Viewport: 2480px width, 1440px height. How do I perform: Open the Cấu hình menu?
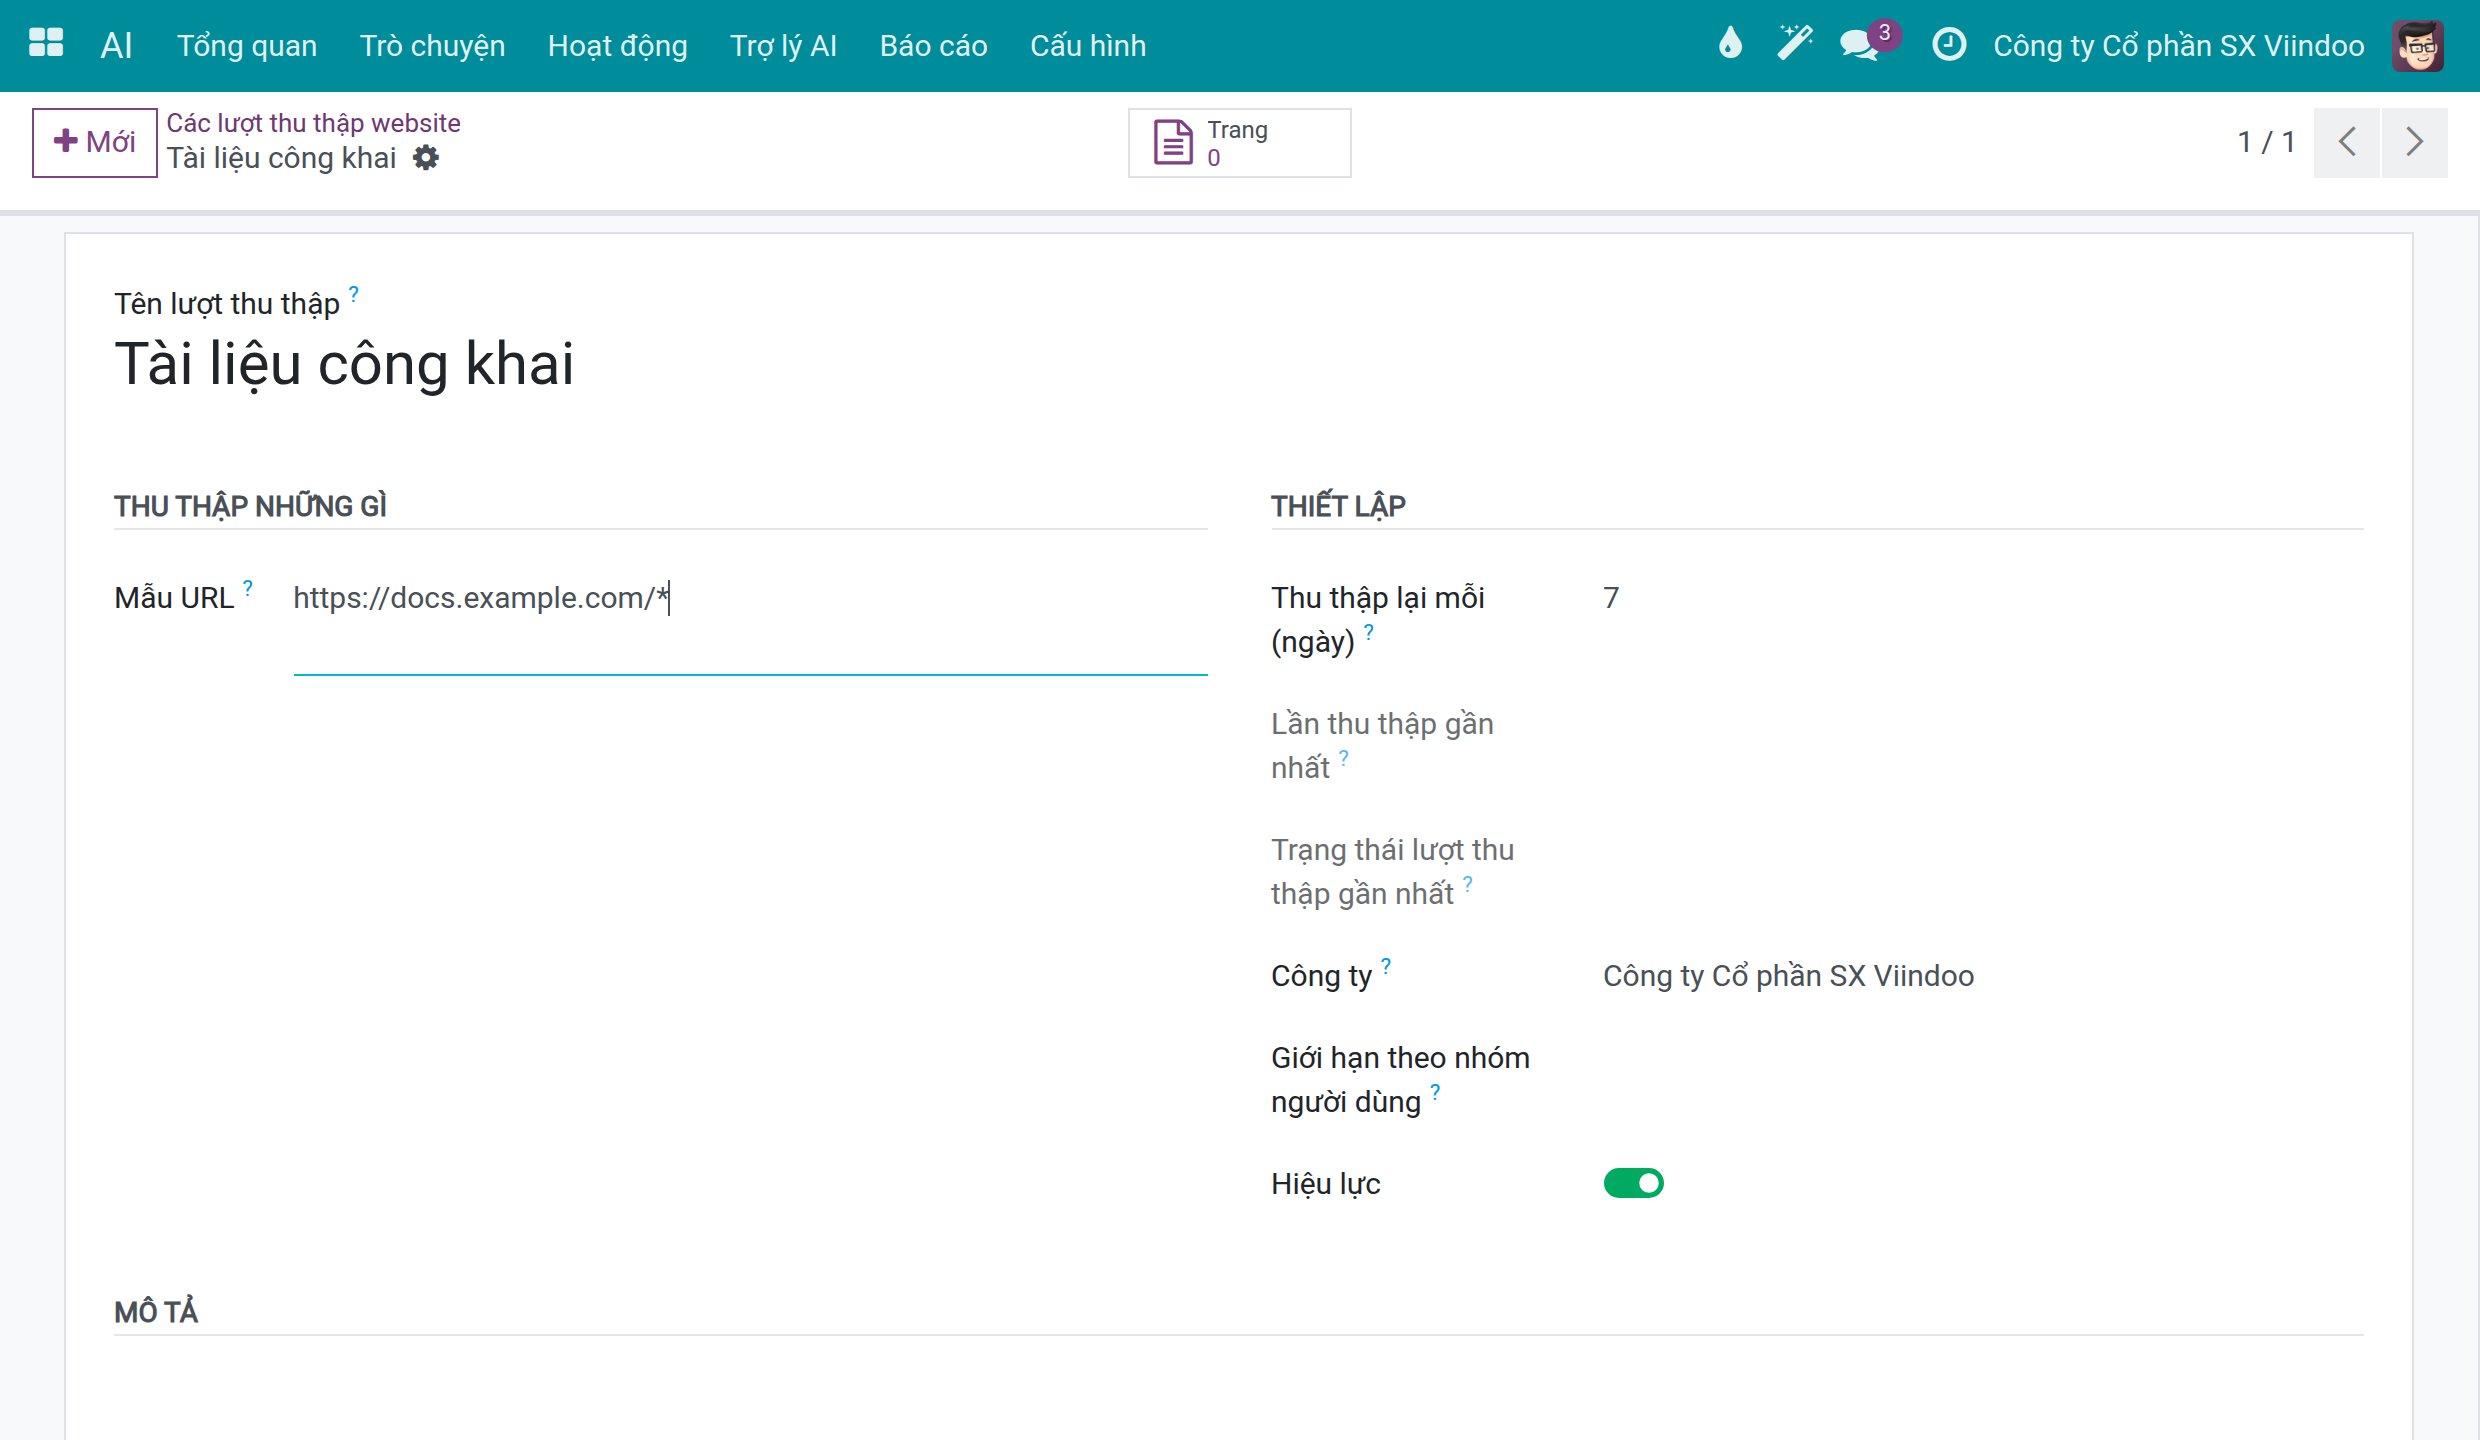tap(1087, 45)
